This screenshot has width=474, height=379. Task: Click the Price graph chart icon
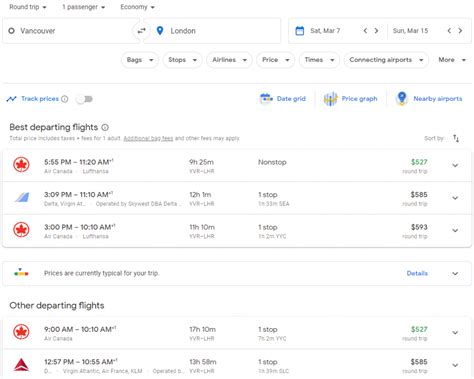pyautogui.click(x=331, y=99)
